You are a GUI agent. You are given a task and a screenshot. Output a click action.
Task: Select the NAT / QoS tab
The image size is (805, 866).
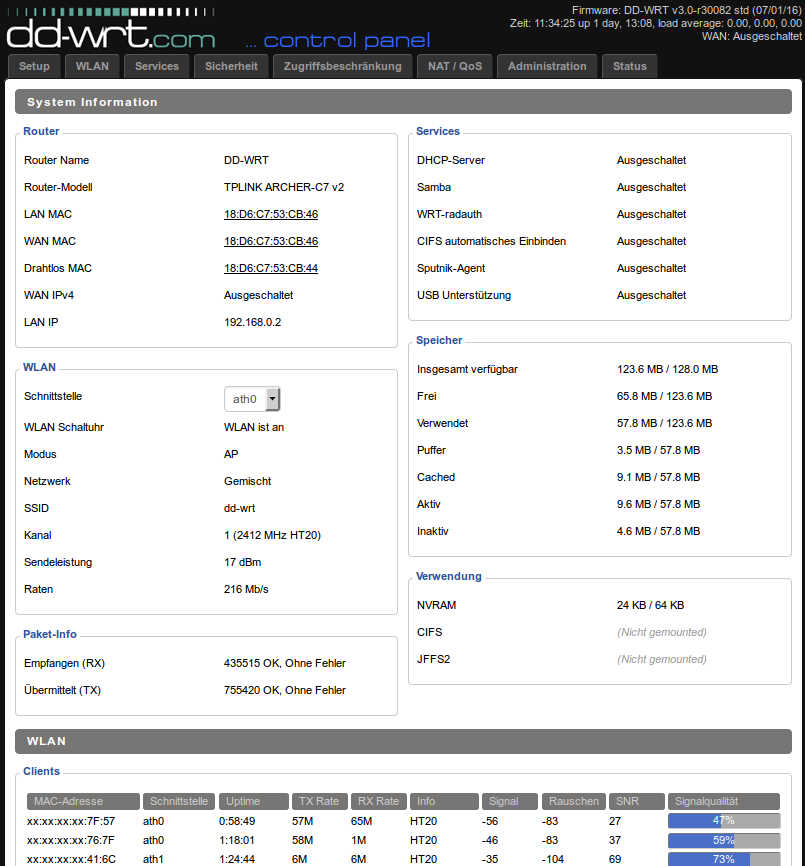pos(455,66)
